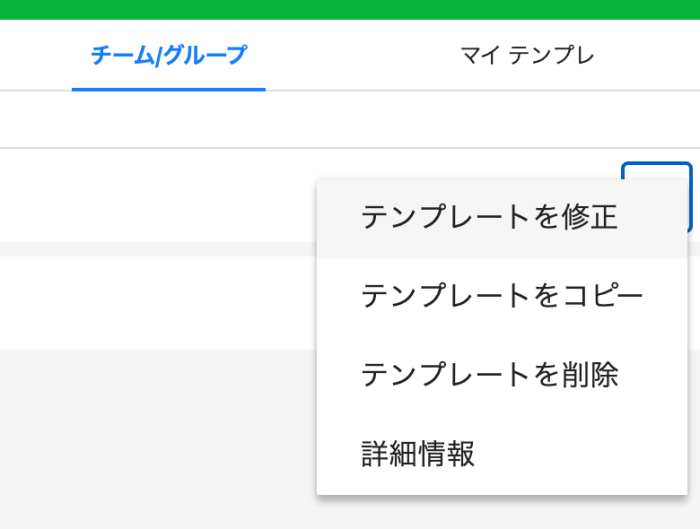
Task: Open 詳細情報 from the dropdown menu
Action: coord(502,454)
